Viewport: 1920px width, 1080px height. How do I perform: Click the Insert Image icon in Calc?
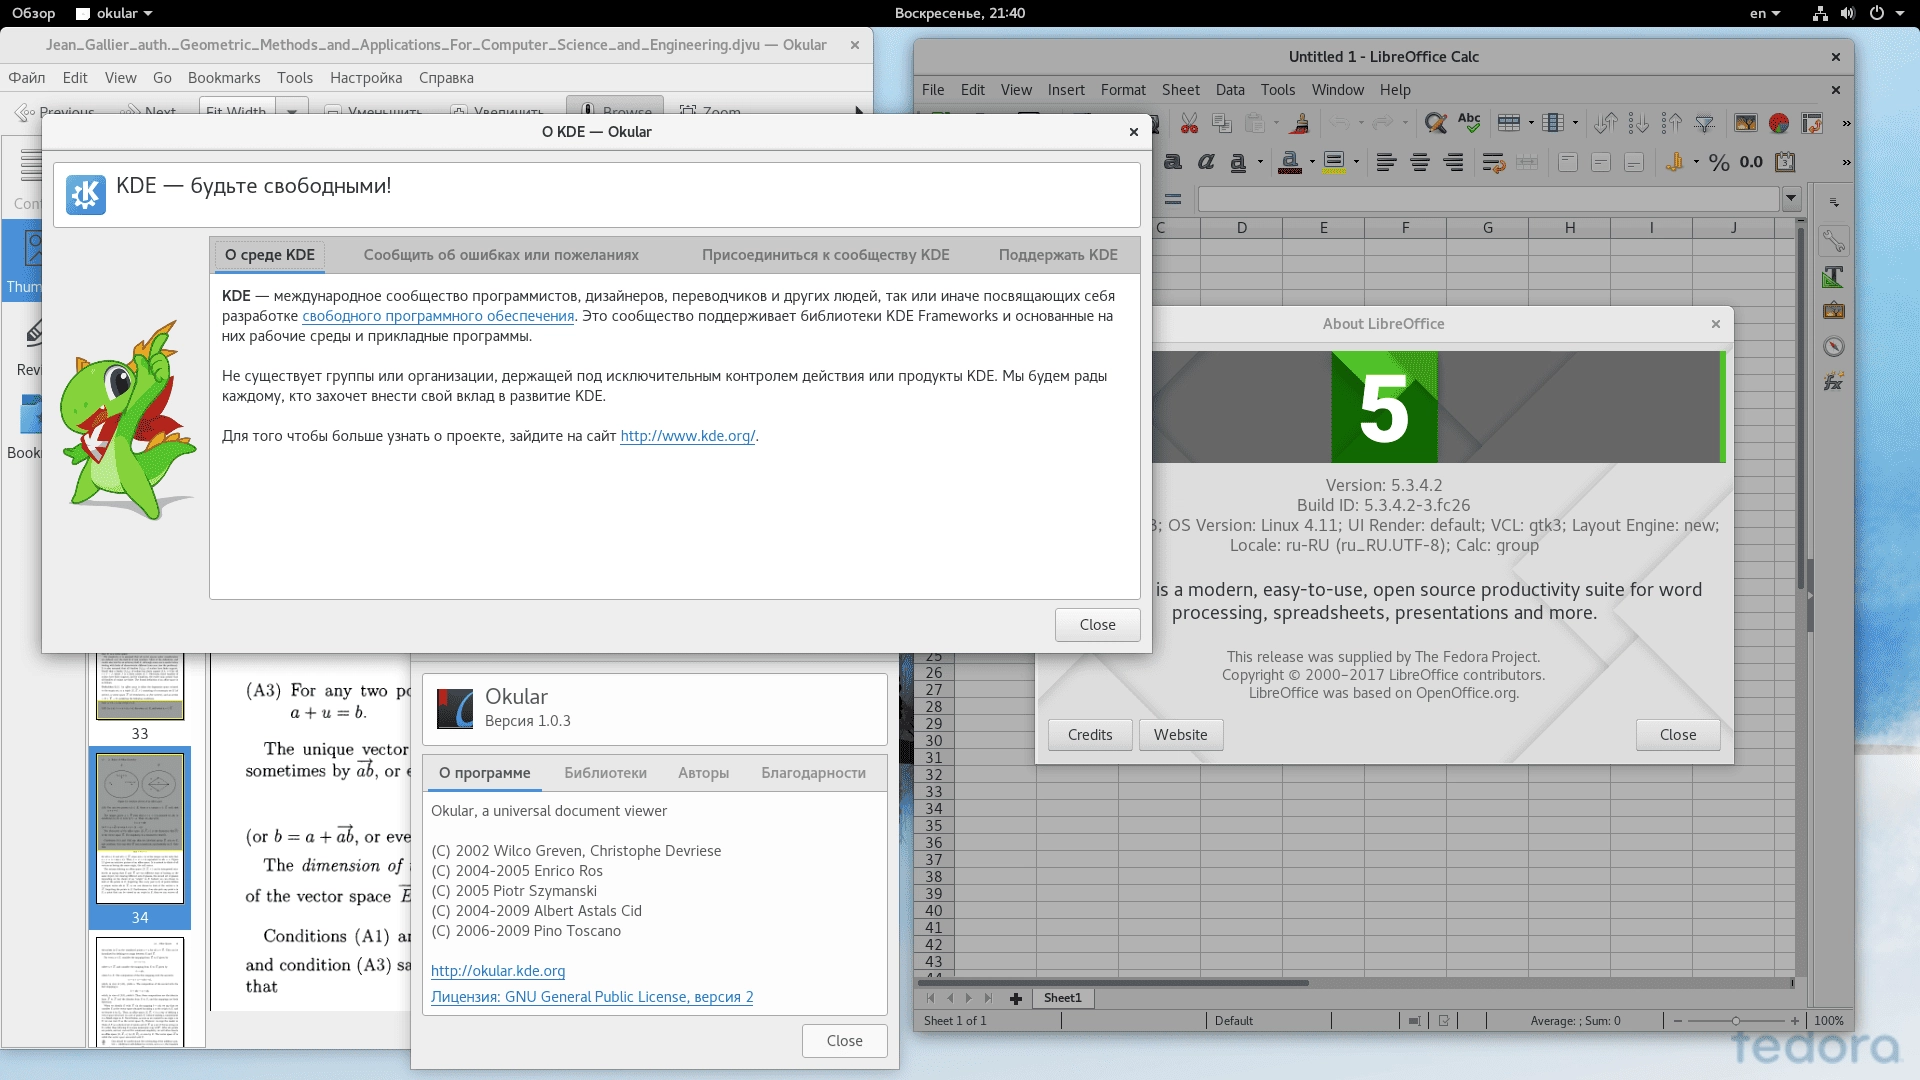click(x=1746, y=123)
